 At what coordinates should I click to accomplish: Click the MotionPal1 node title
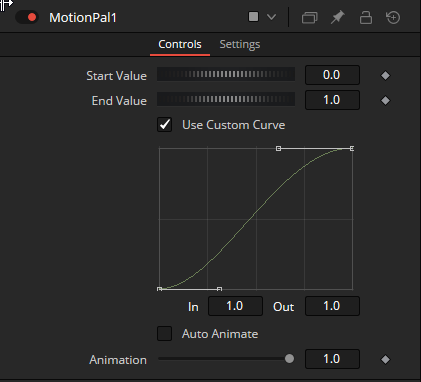[x=83, y=18]
